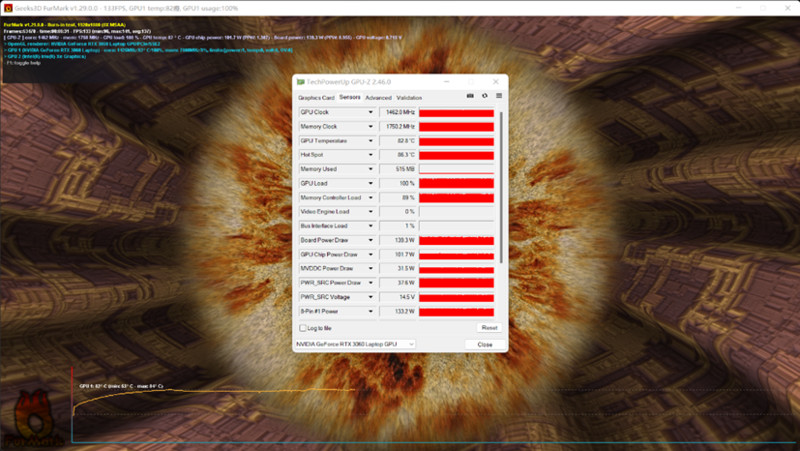Open the Memory Clock sensor dropdown
This screenshot has width=800, height=451.
[x=370, y=127]
